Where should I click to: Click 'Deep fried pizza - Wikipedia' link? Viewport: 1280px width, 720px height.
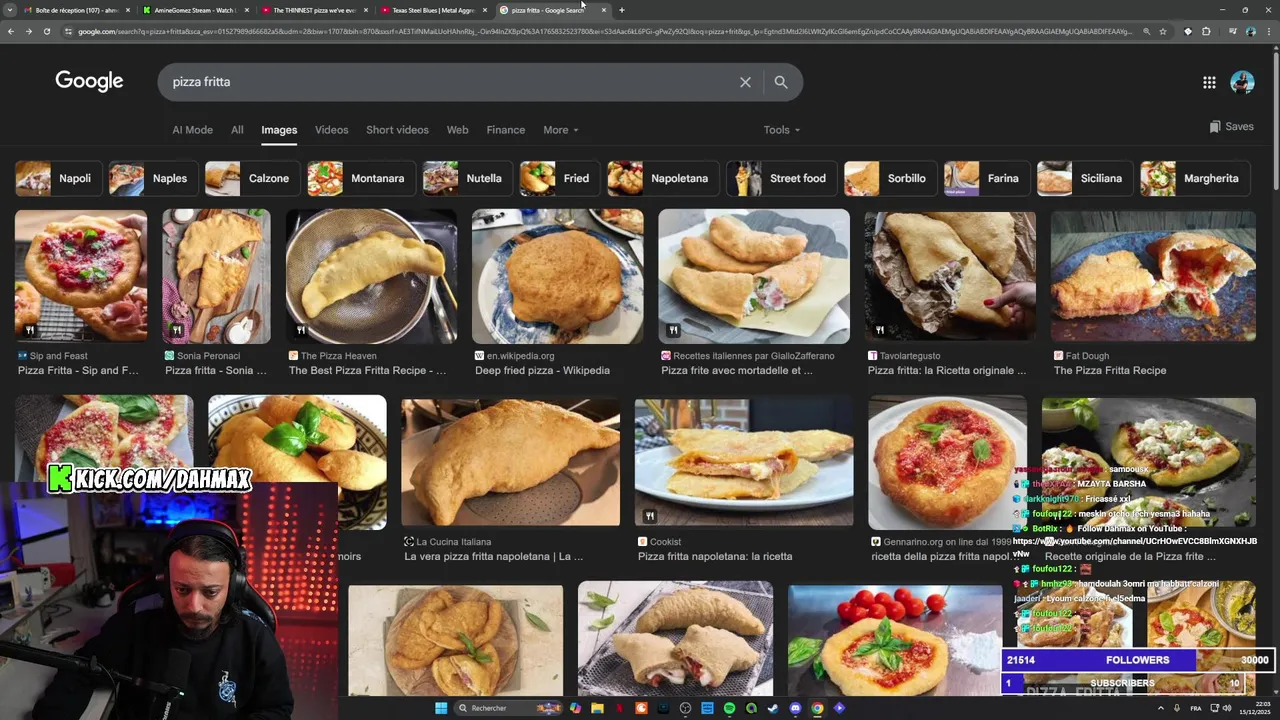click(x=542, y=371)
